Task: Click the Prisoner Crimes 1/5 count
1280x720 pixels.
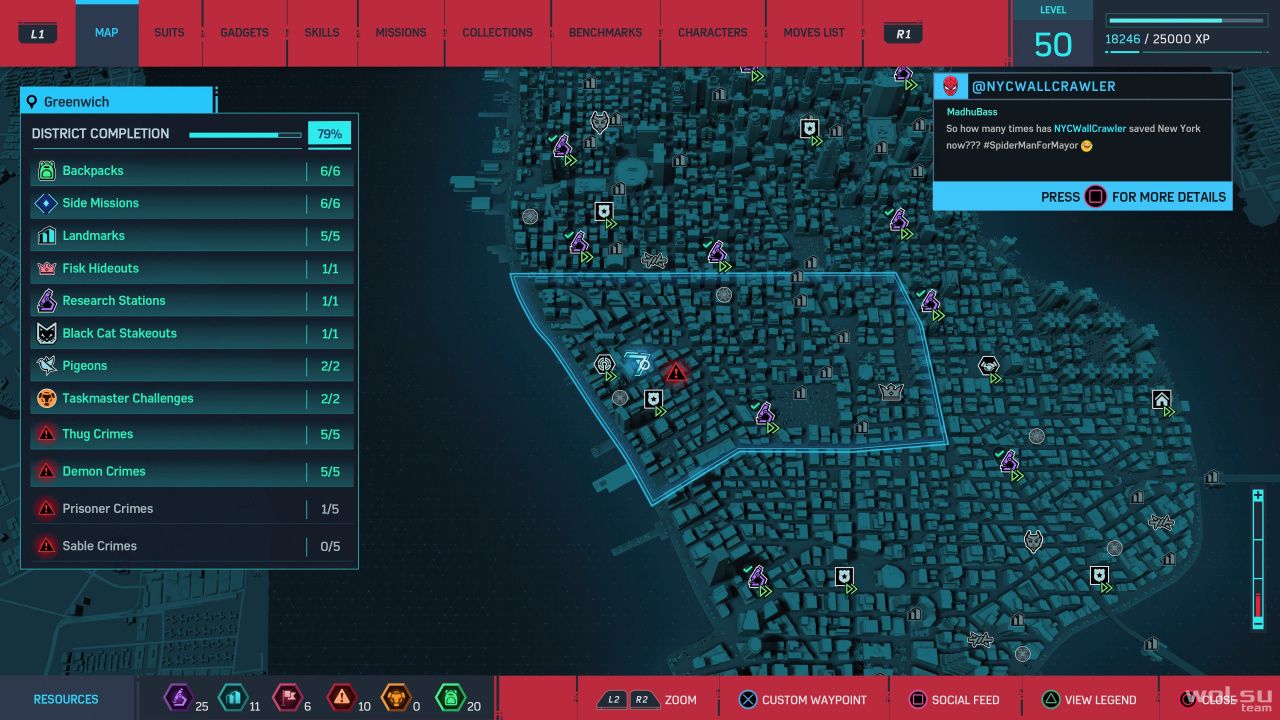Action: (330, 509)
